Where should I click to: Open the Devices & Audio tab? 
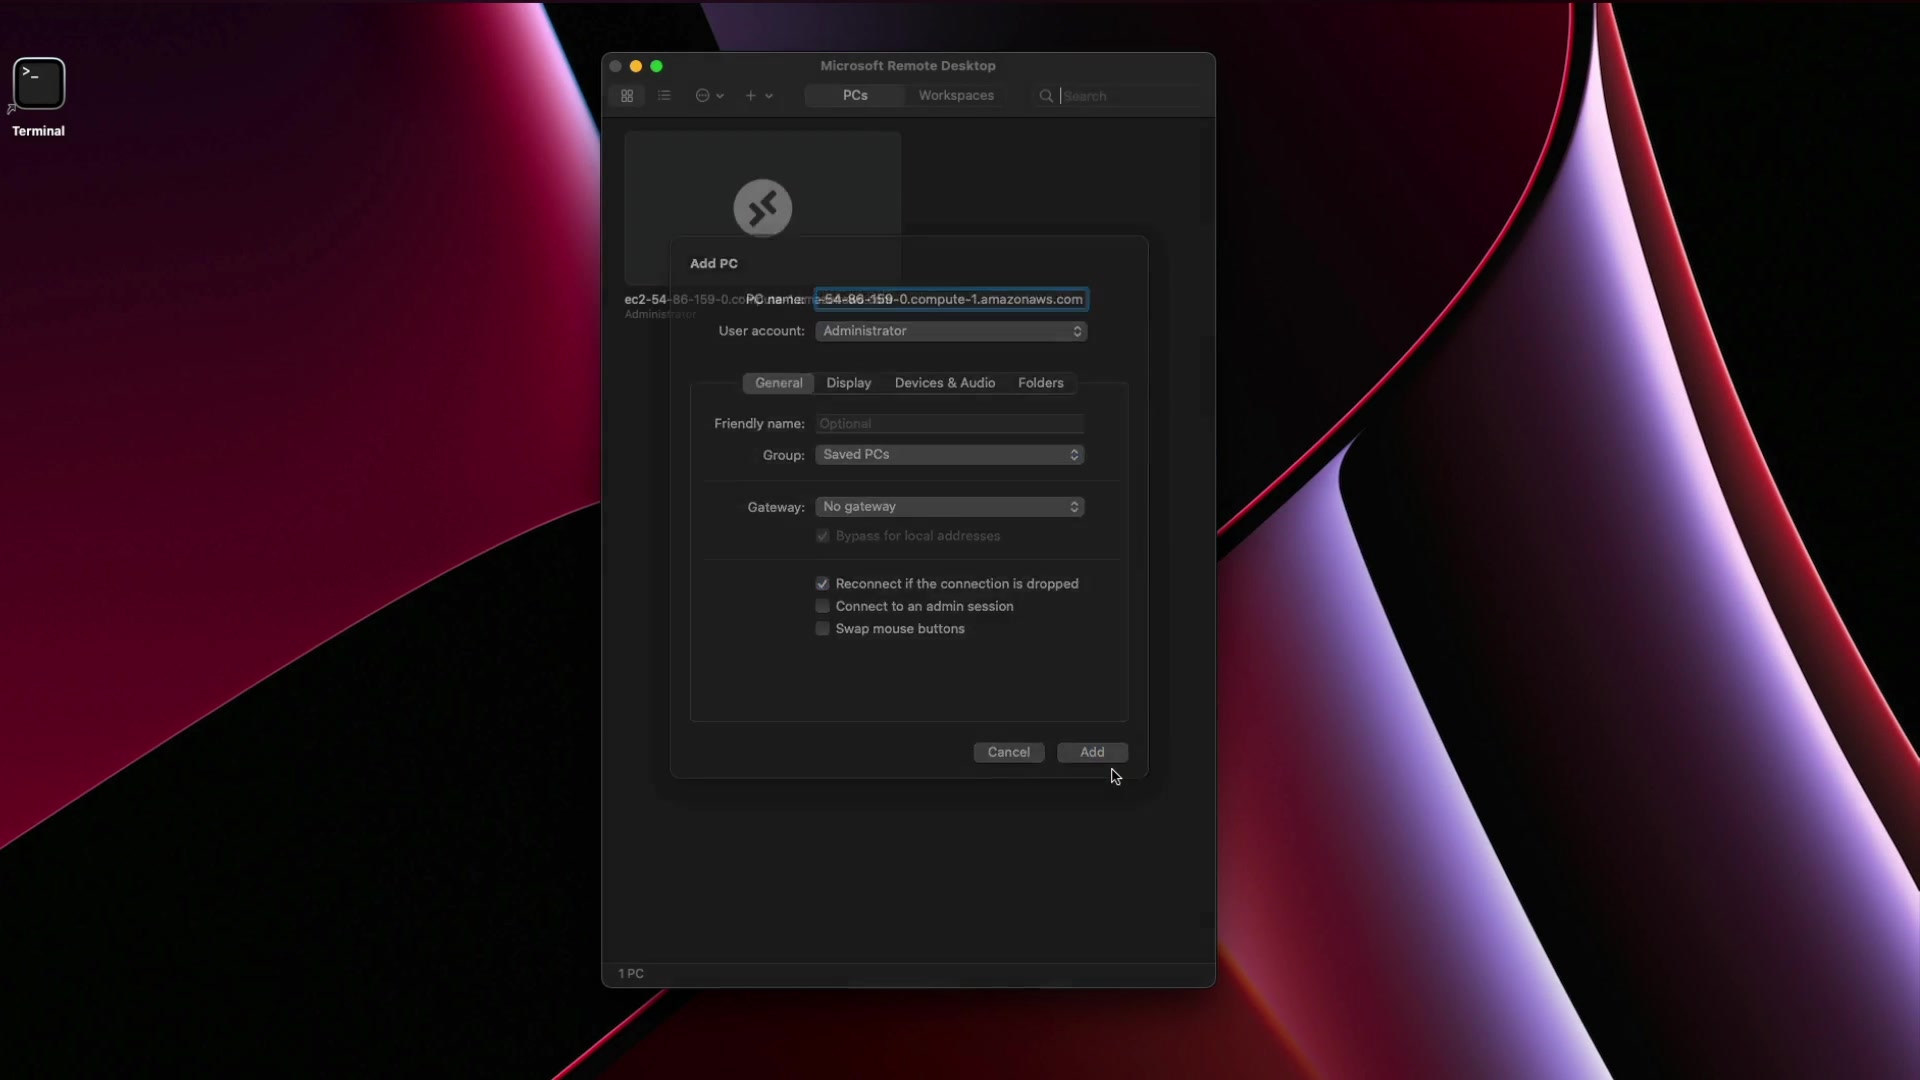tap(944, 383)
